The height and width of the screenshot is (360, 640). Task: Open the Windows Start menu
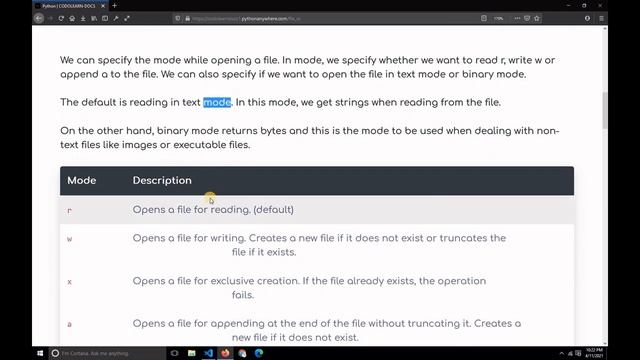pos(40,353)
